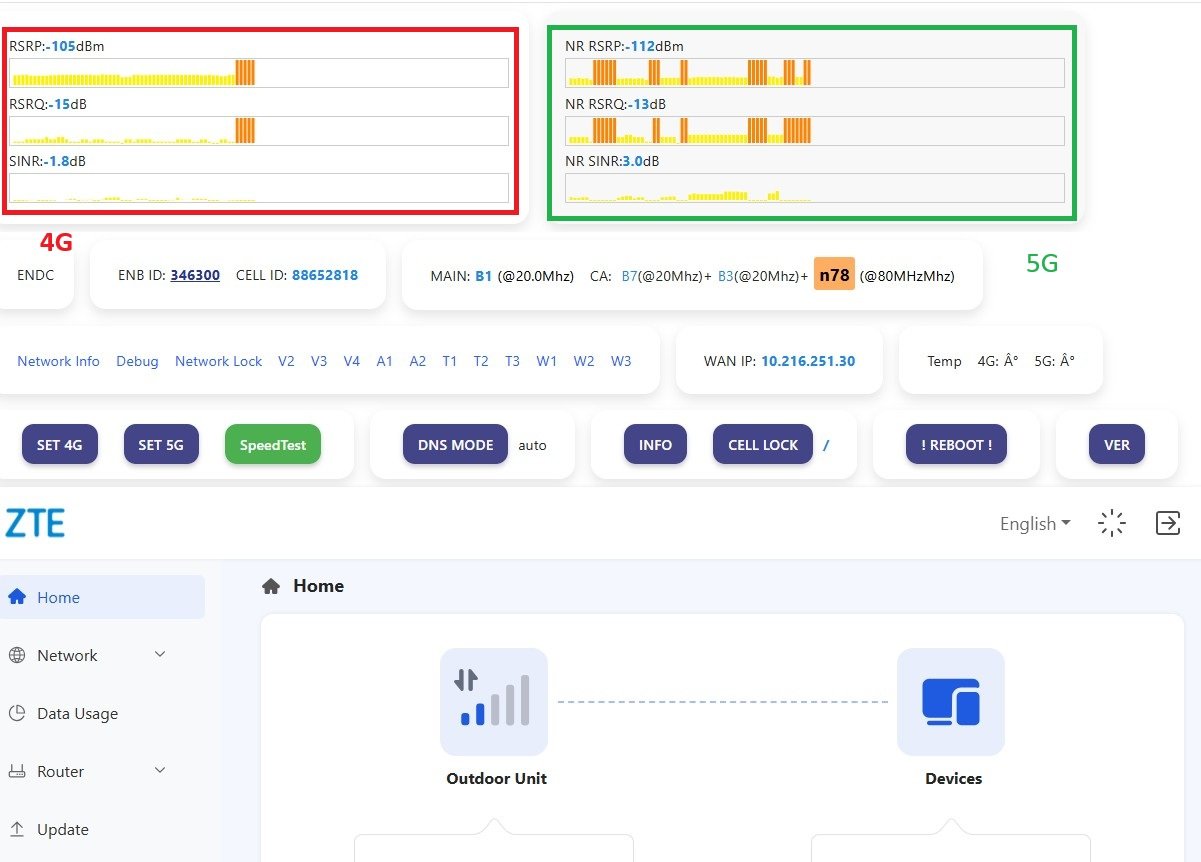The height and width of the screenshot is (862, 1201).
Task: Run the SpeedTest button
Action: (273, 445)
